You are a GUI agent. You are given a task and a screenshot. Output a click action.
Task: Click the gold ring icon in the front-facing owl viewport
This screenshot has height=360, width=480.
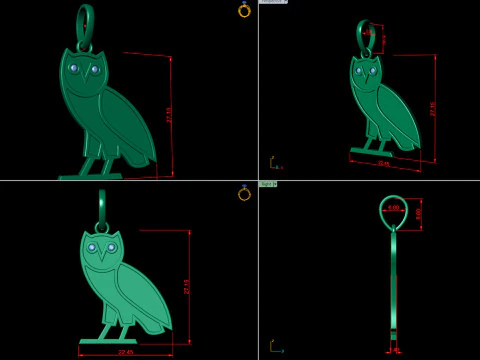[244, 193]
